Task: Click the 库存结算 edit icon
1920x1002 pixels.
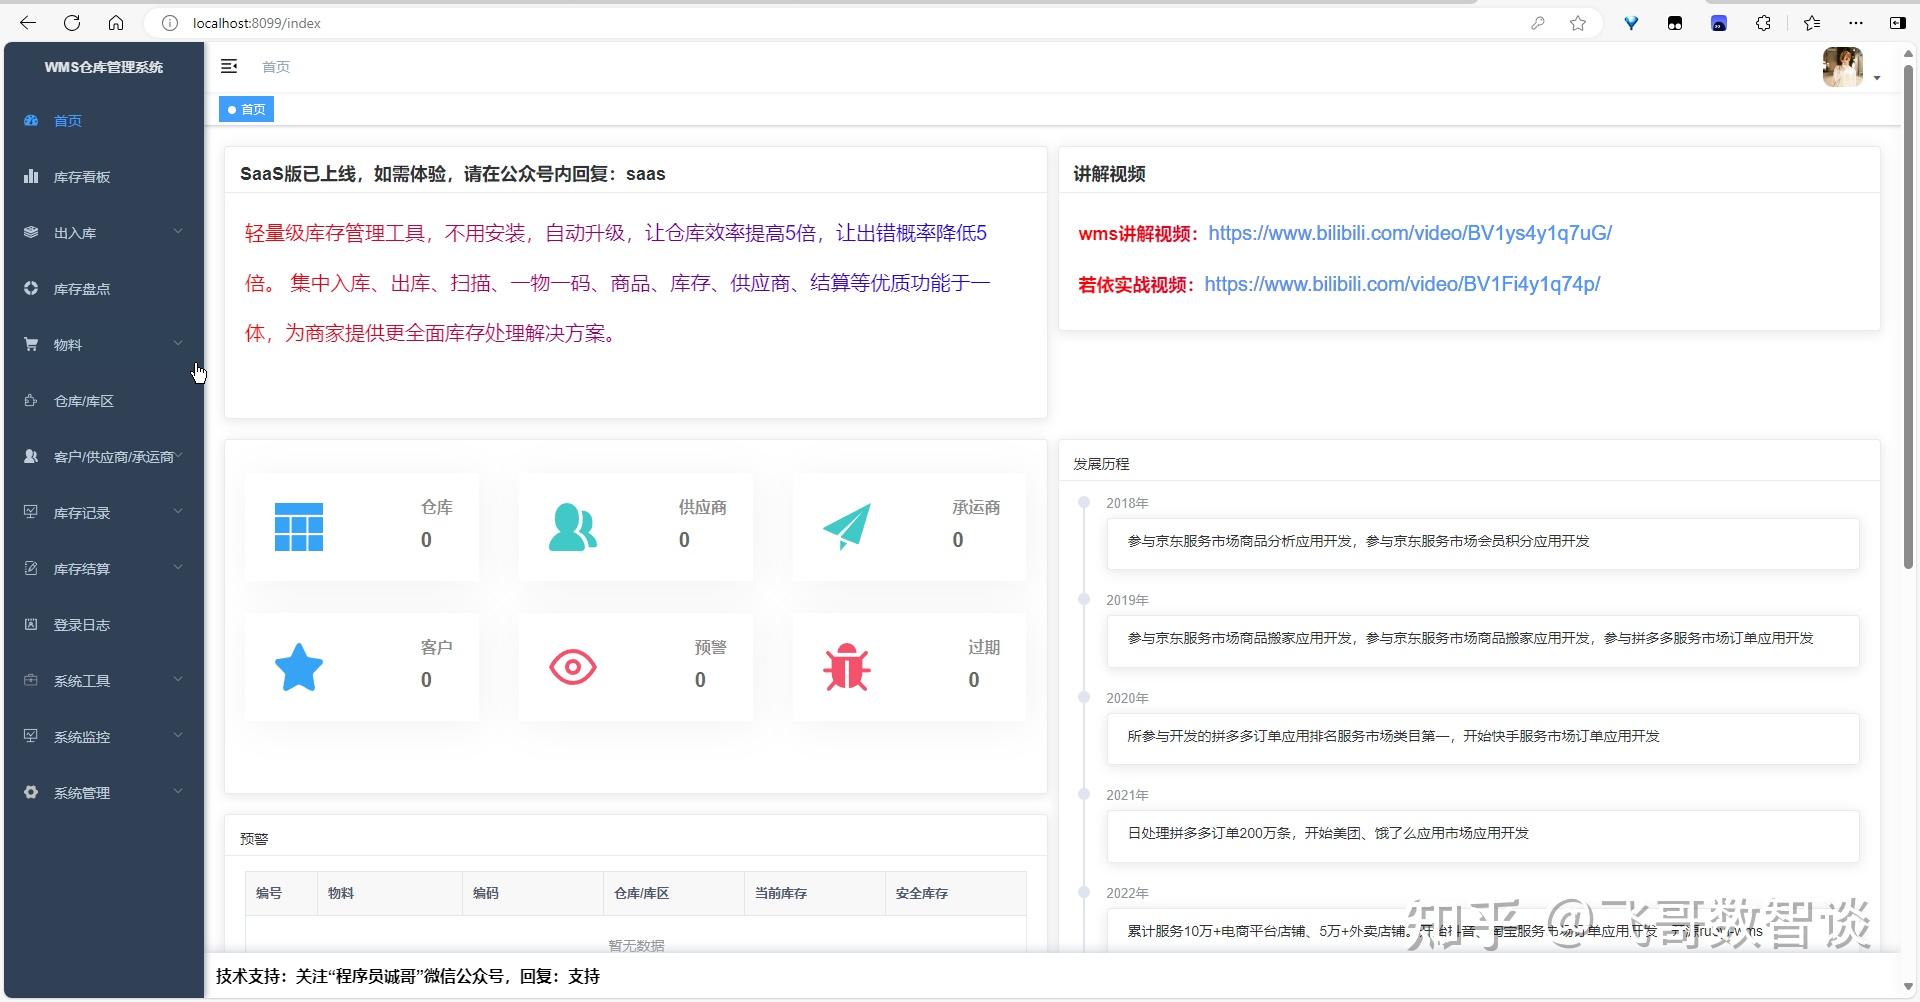Action: (x=31, y=569)
